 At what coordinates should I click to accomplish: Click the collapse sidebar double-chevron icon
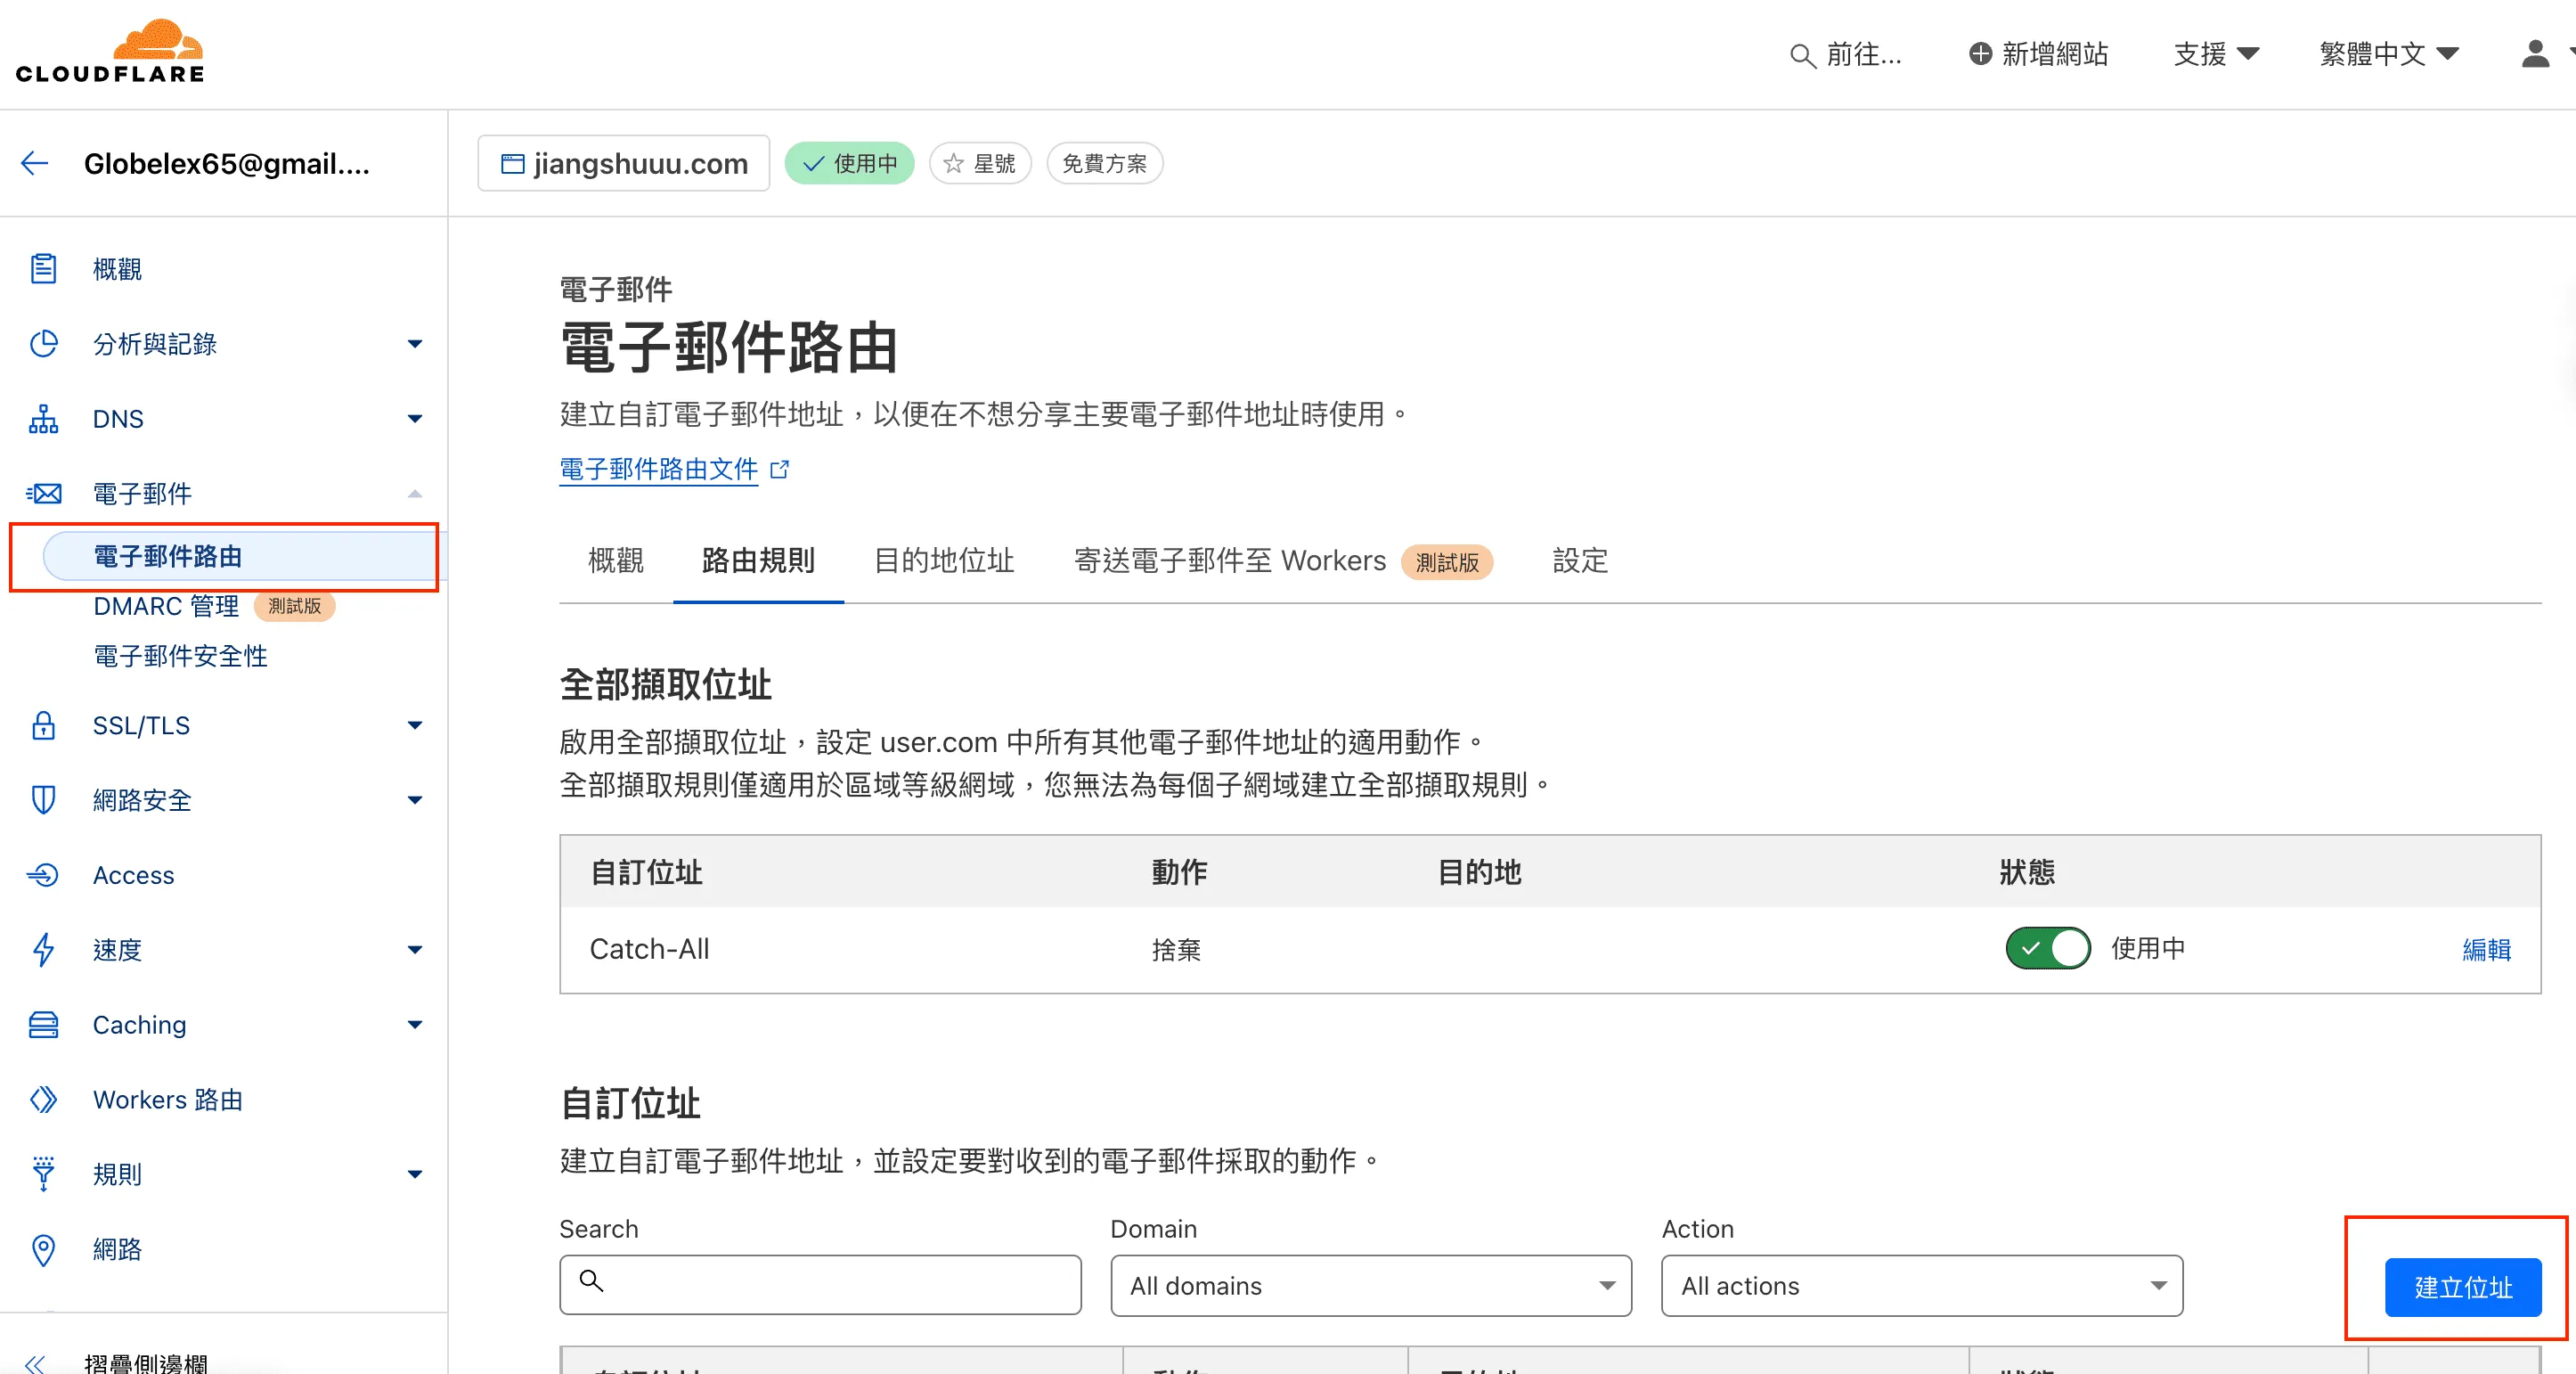tap(35, 1363)
